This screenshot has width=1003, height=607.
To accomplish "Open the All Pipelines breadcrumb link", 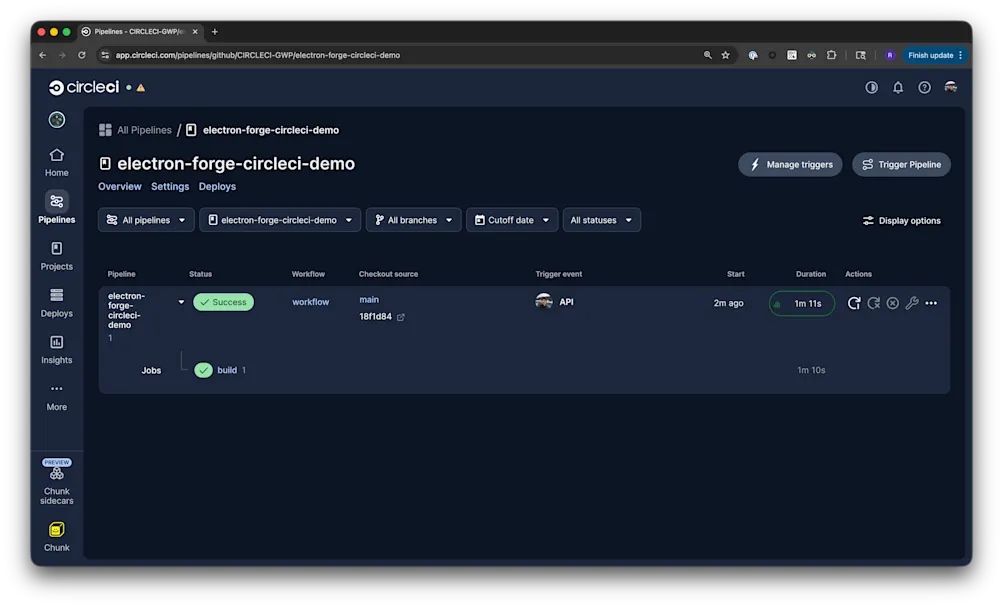I will click(144, 130).
